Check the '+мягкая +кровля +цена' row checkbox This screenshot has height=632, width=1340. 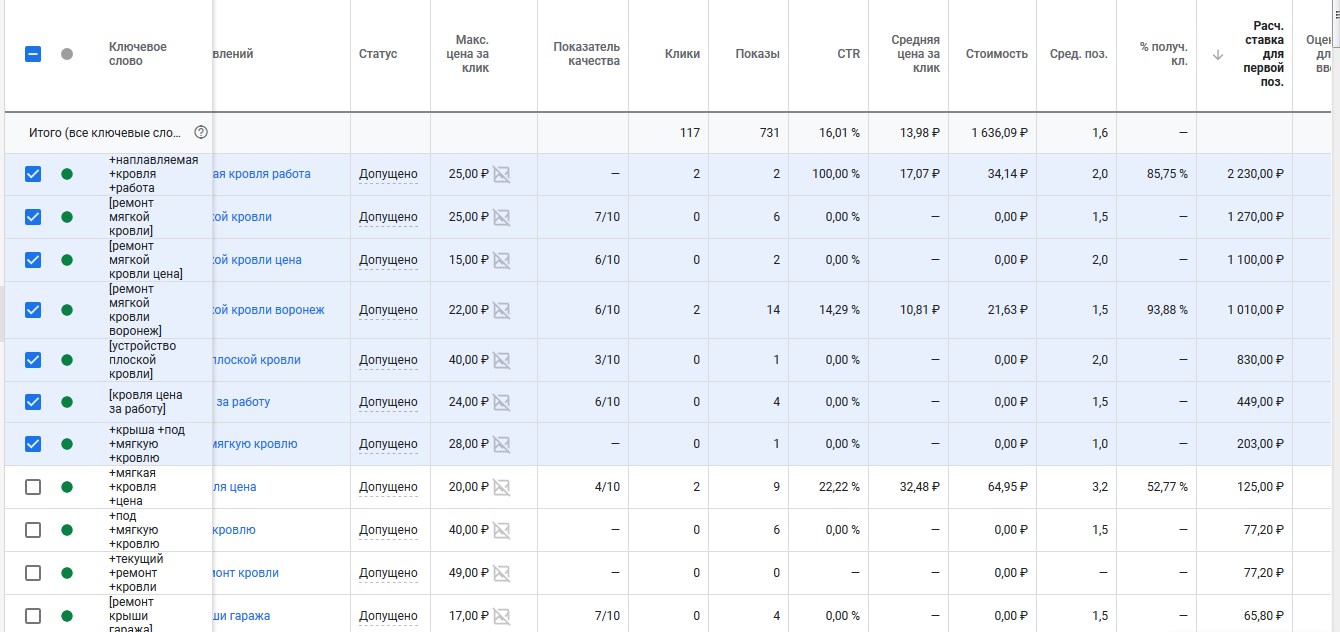(x=33, y=487)
